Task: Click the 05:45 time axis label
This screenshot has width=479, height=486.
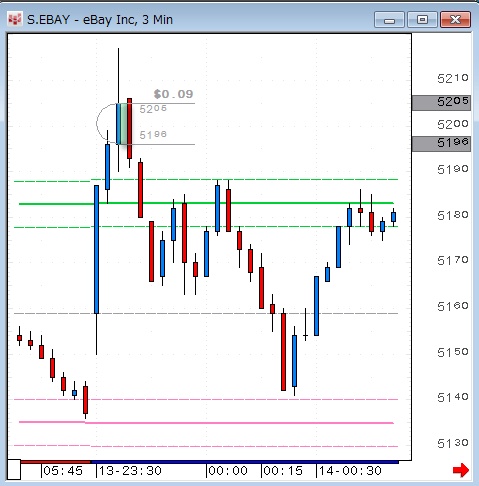Action: [x=63, y=471]
